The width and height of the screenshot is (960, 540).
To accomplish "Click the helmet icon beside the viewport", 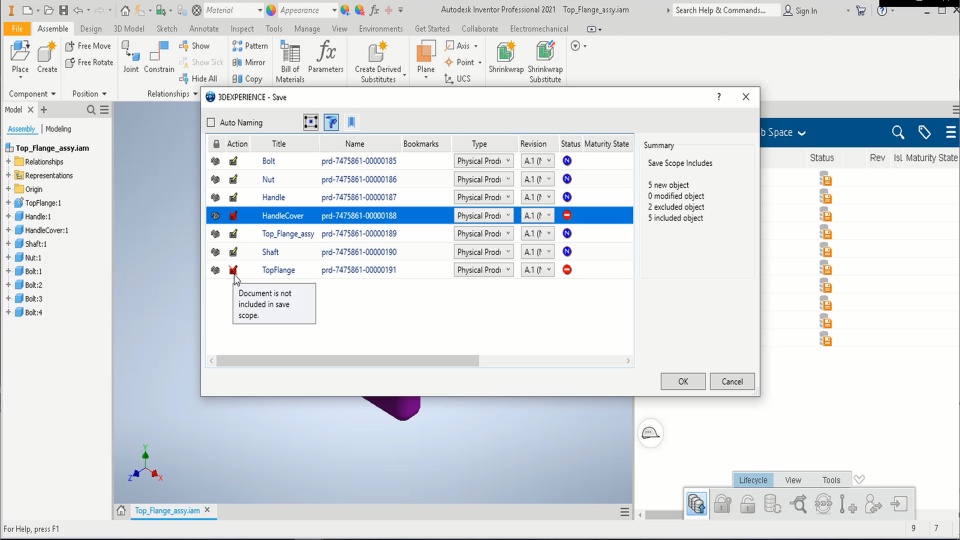I will coord(650,433).
